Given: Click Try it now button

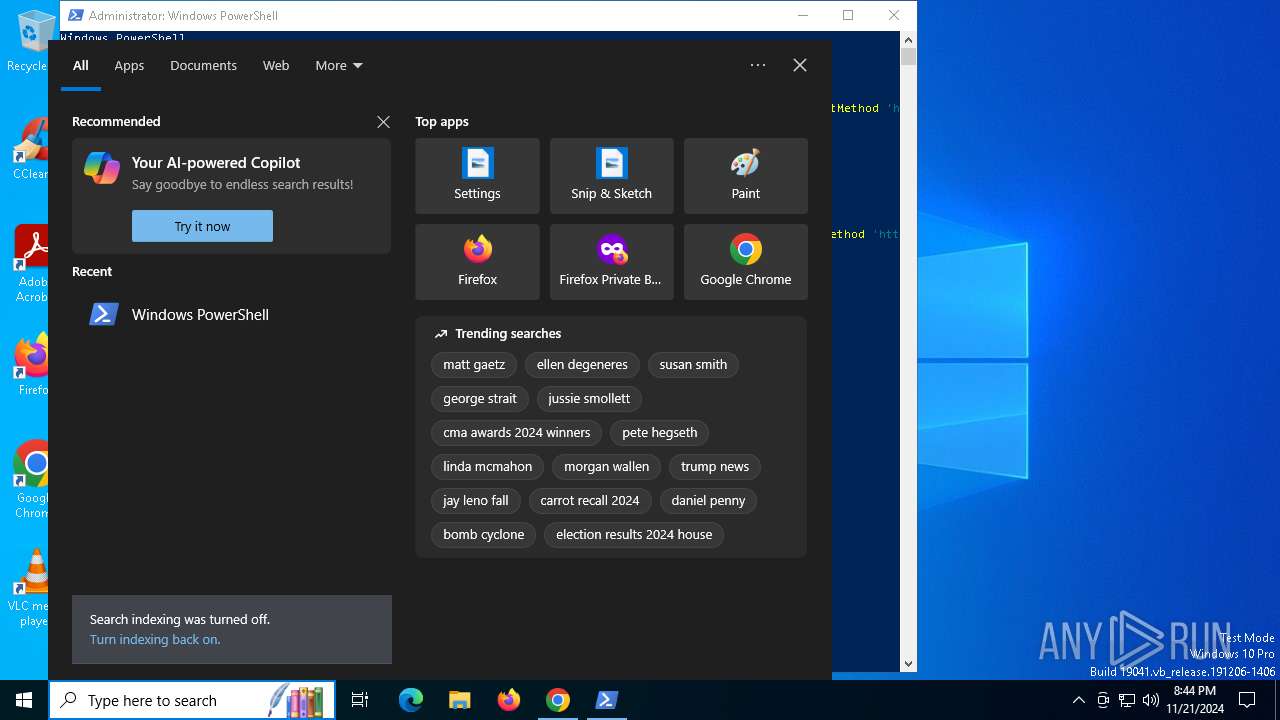Looking at the screenshot, I should tap(202, 226).
